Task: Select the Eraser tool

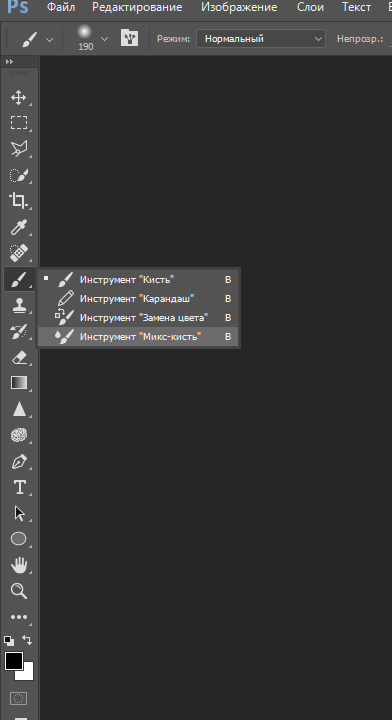Action: [19, 357]
